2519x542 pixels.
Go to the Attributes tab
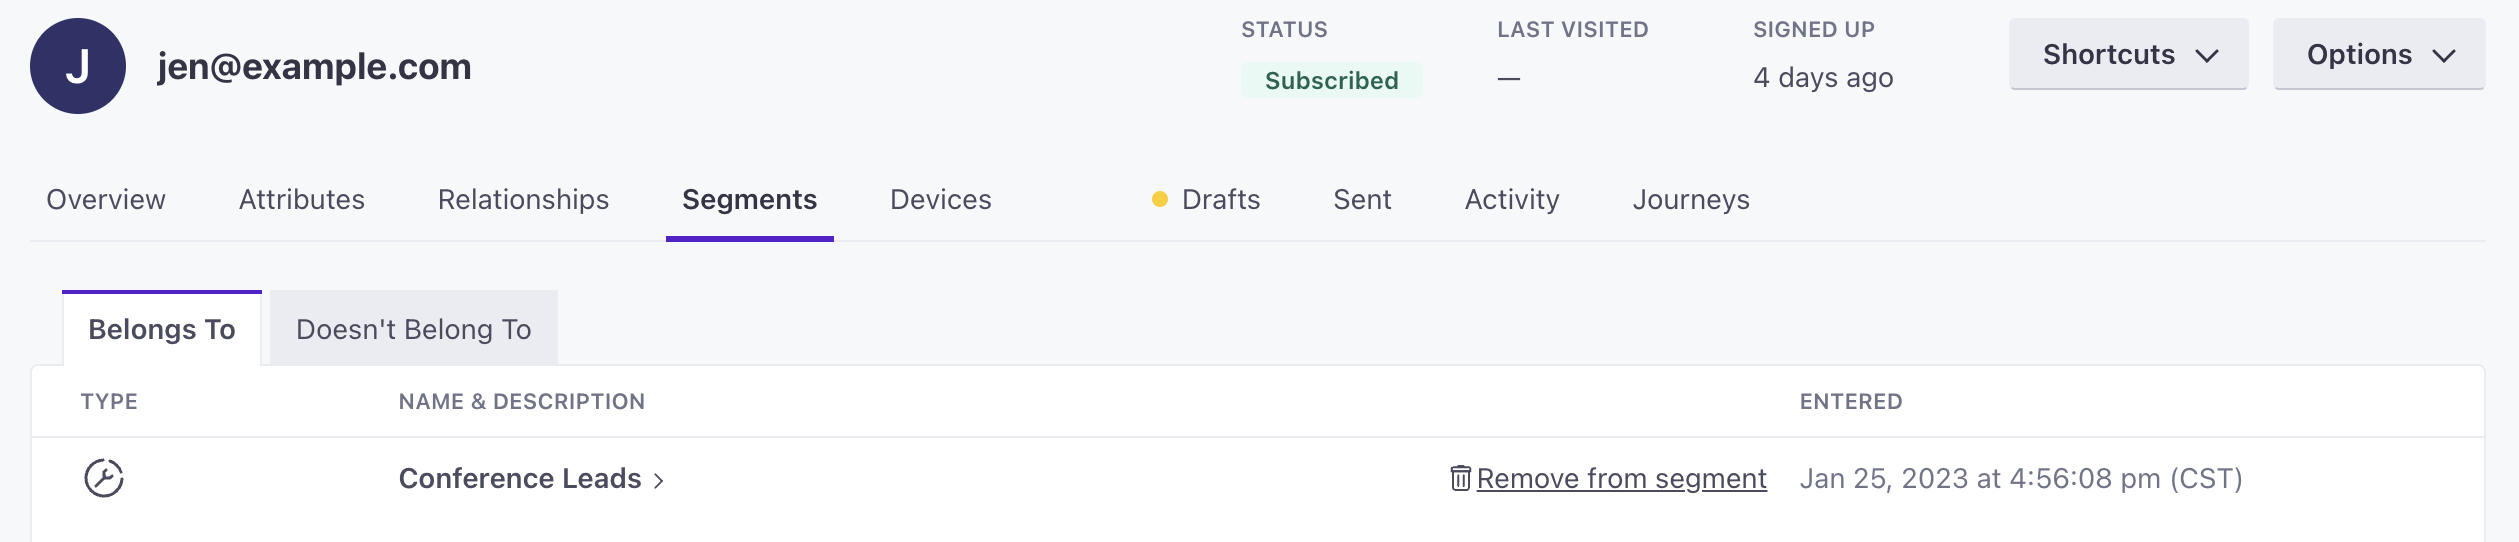tap(302, 199)
